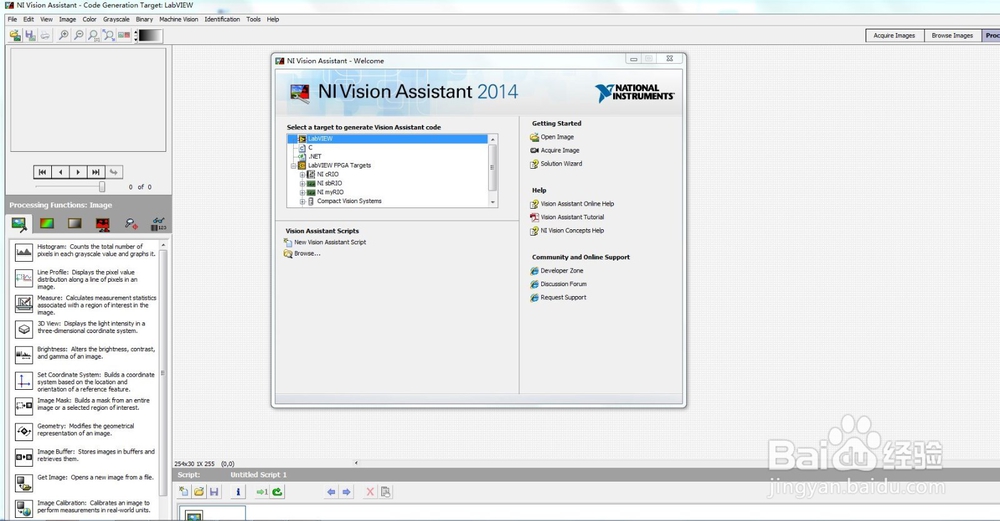Click New Vision Assistant Script link
This screenshot has height=521, width=1000.
[x=330, y=242]
